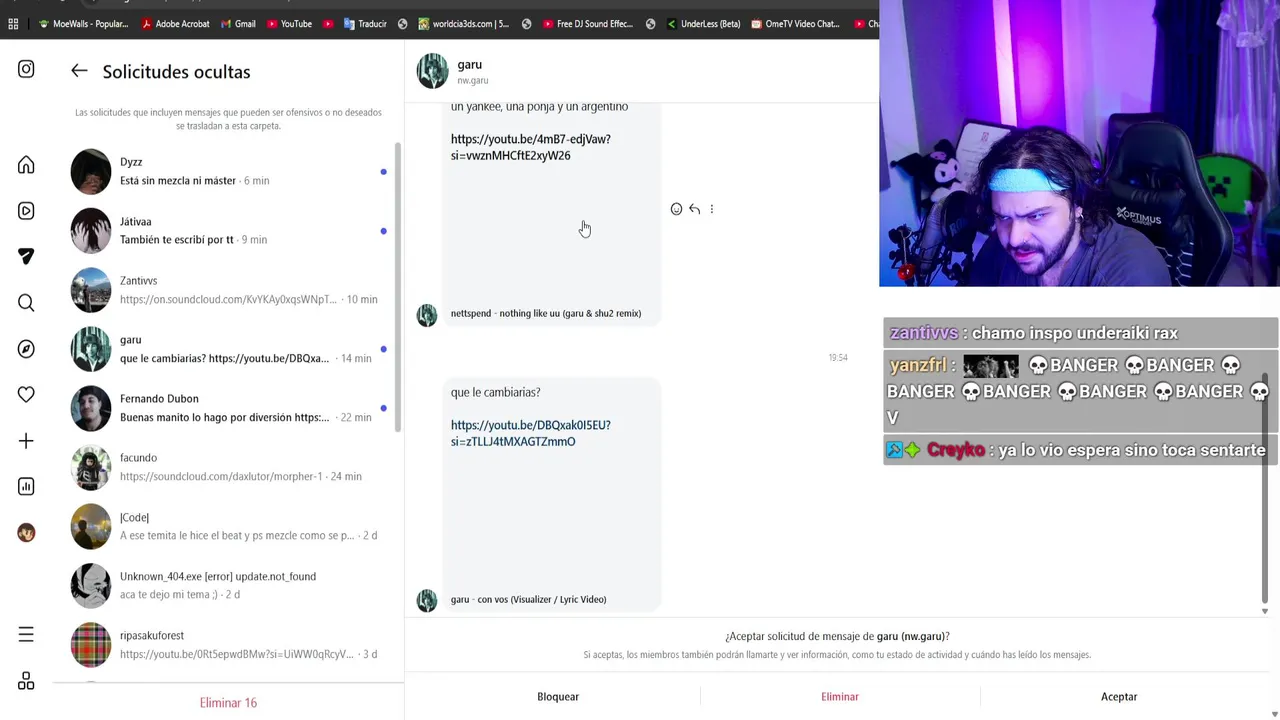Open message three-dot options

pyautogui.click(x=711, y=209)
